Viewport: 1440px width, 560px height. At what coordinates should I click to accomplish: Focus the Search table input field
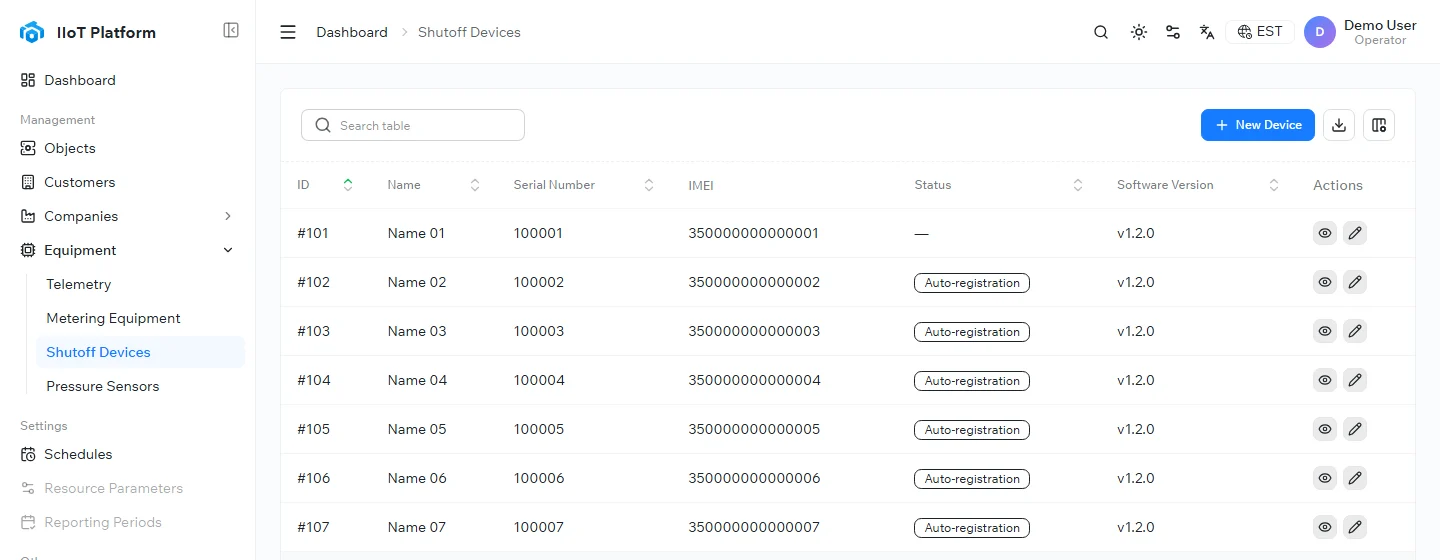pyautogui.click(x=413, y=125)
